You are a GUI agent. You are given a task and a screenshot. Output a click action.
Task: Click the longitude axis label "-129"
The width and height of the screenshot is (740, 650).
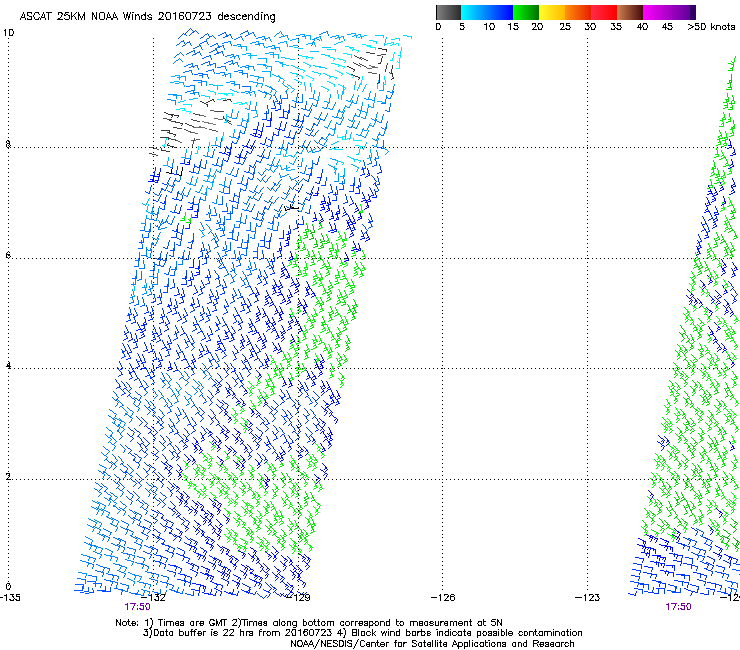[299, 598]
